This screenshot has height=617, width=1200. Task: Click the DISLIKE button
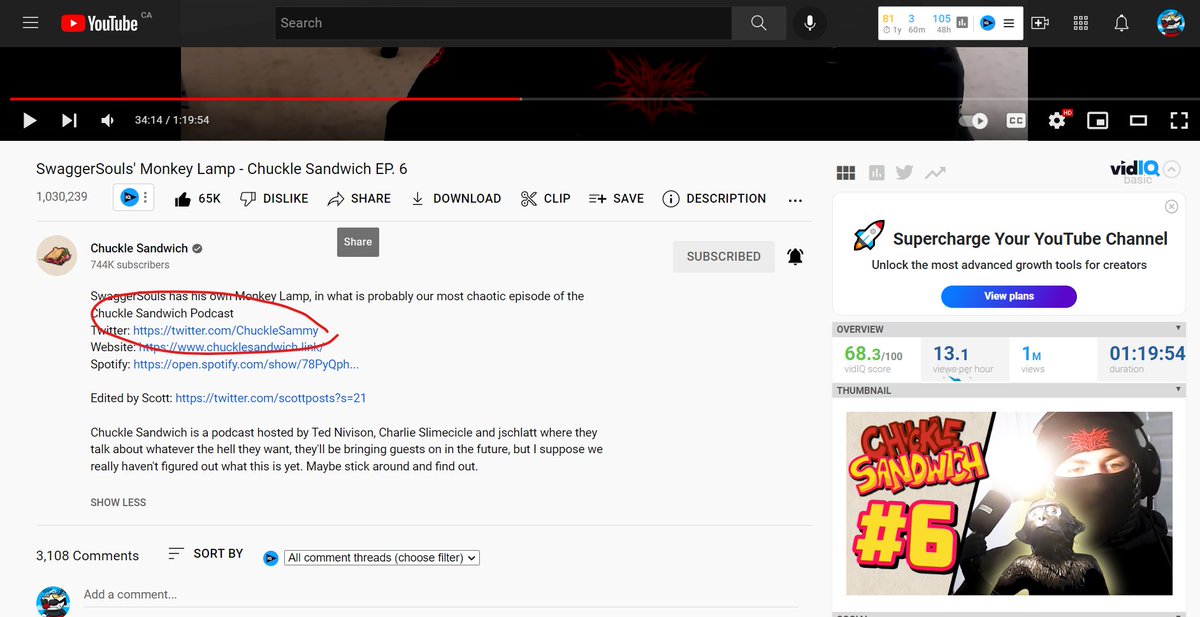[274, 199]
